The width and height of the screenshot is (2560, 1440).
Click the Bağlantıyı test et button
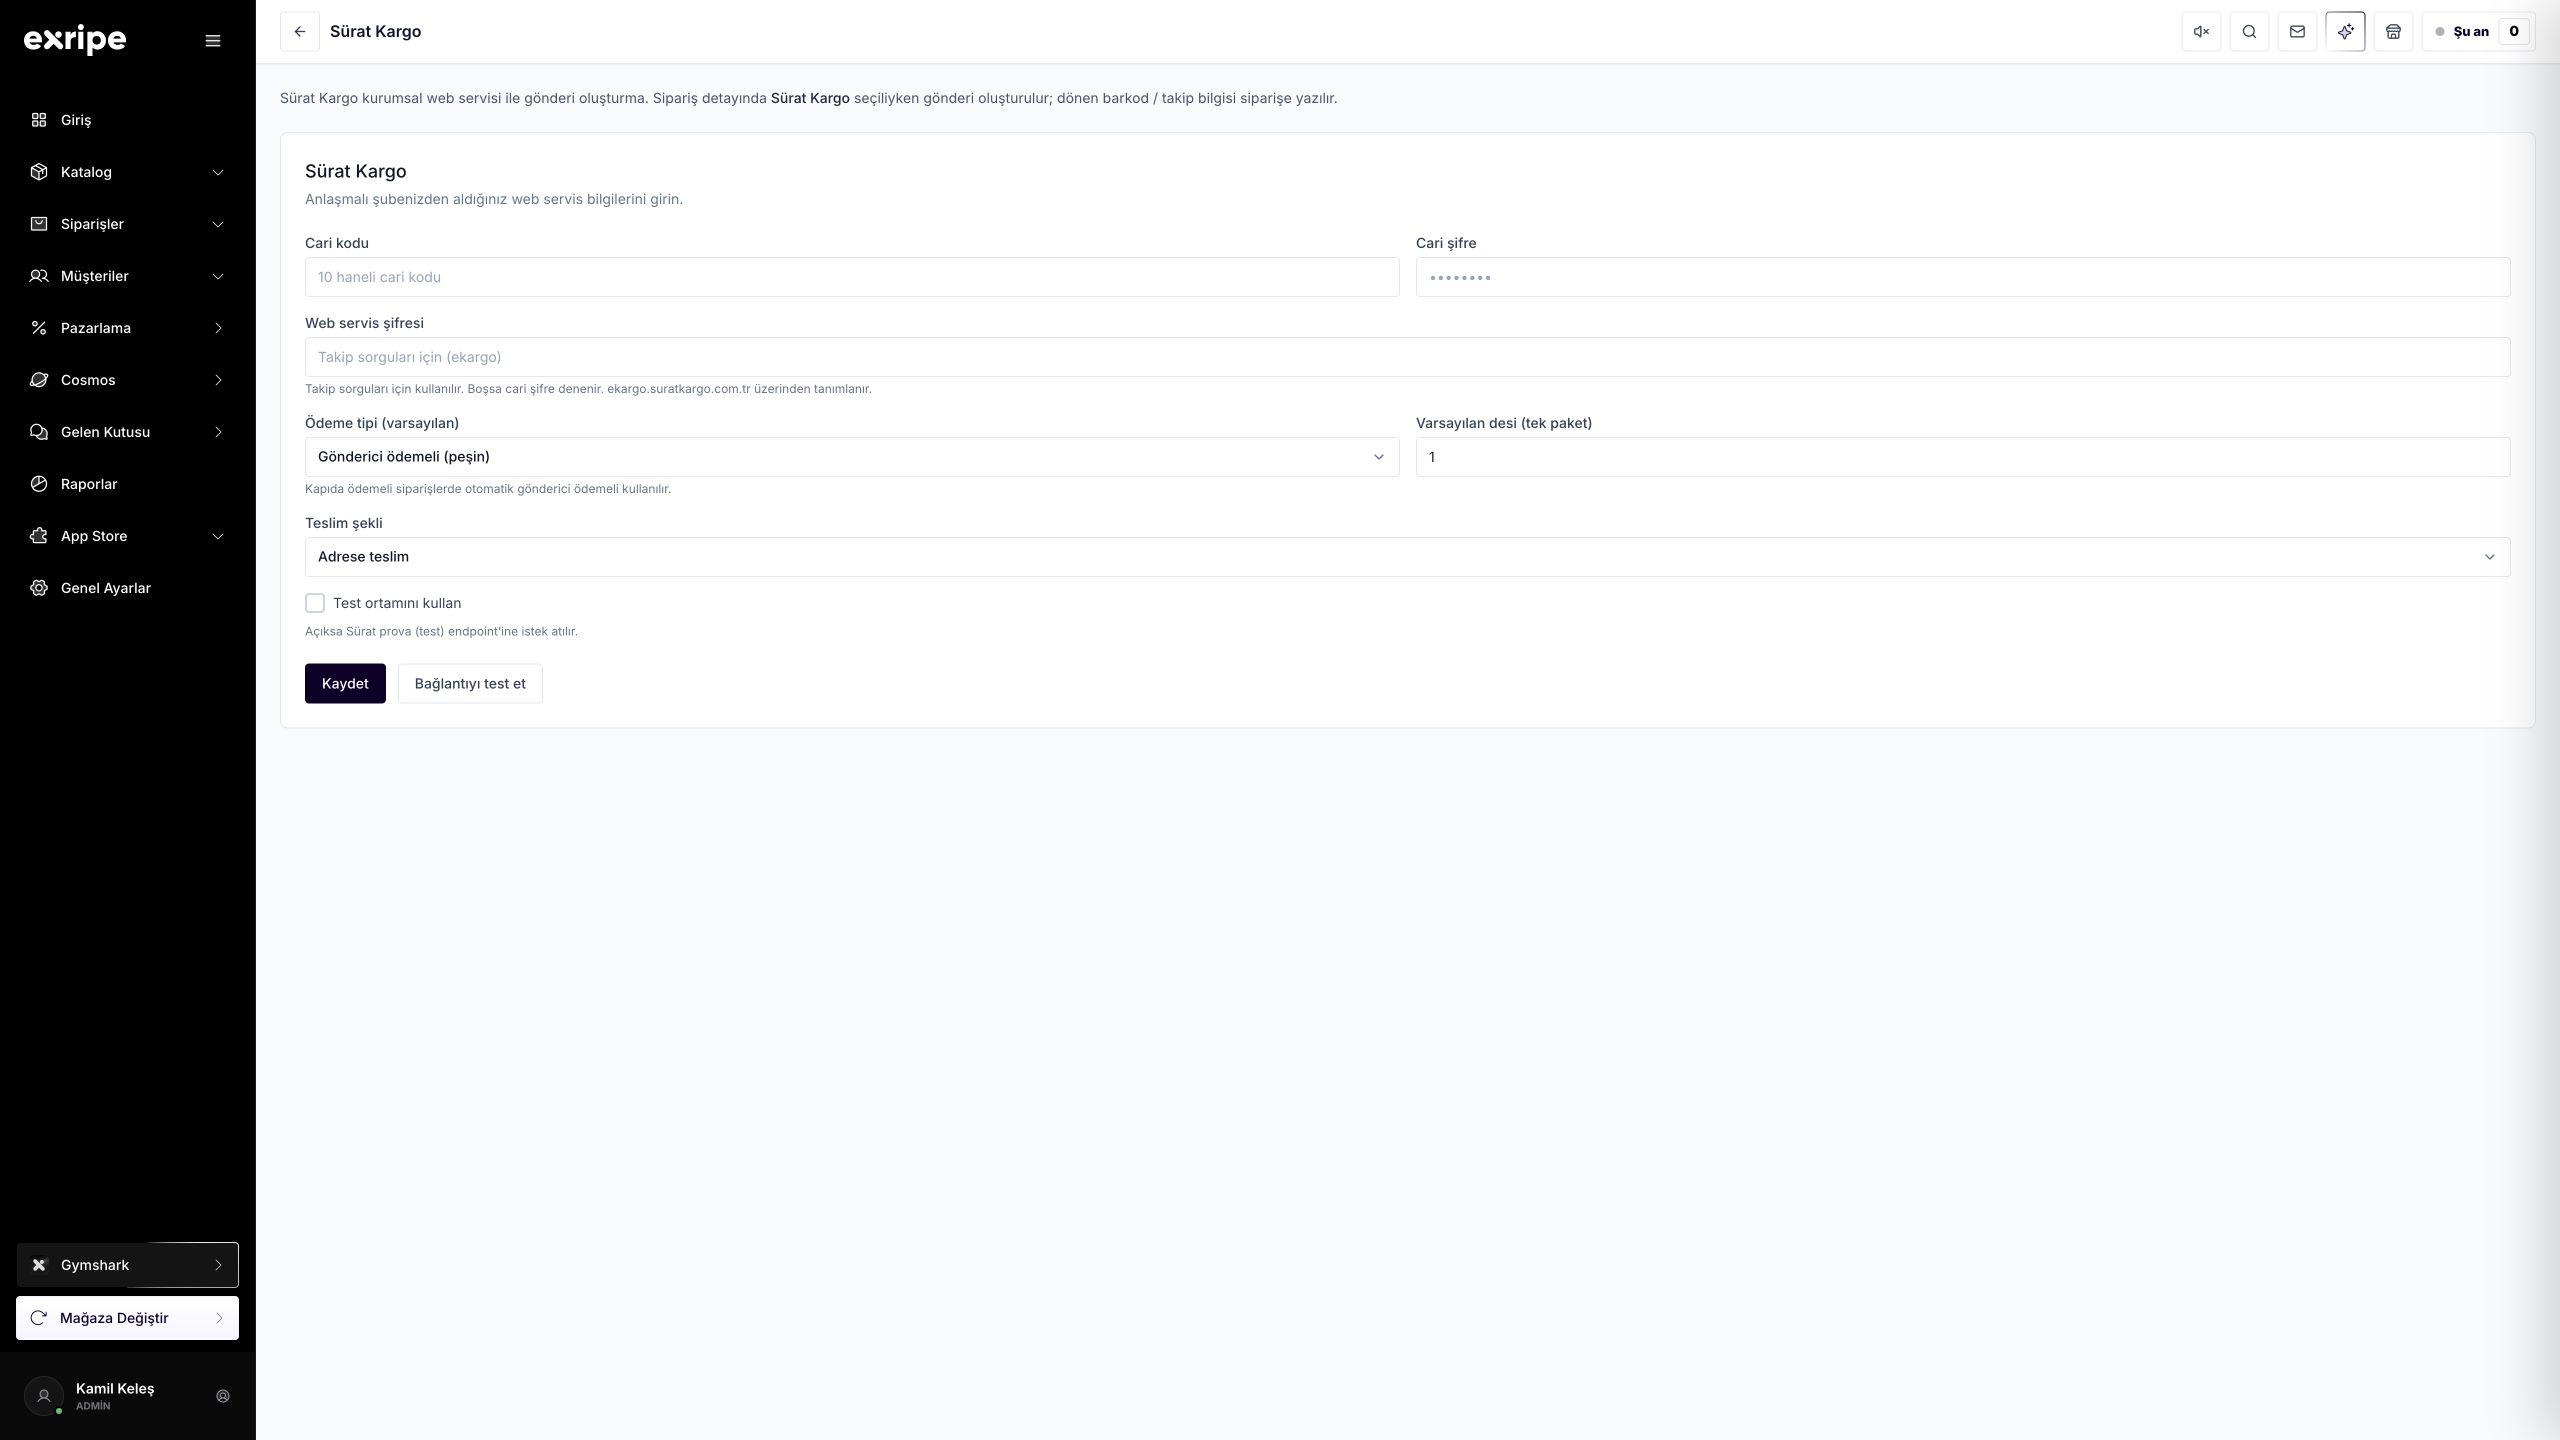click(470, 683)
